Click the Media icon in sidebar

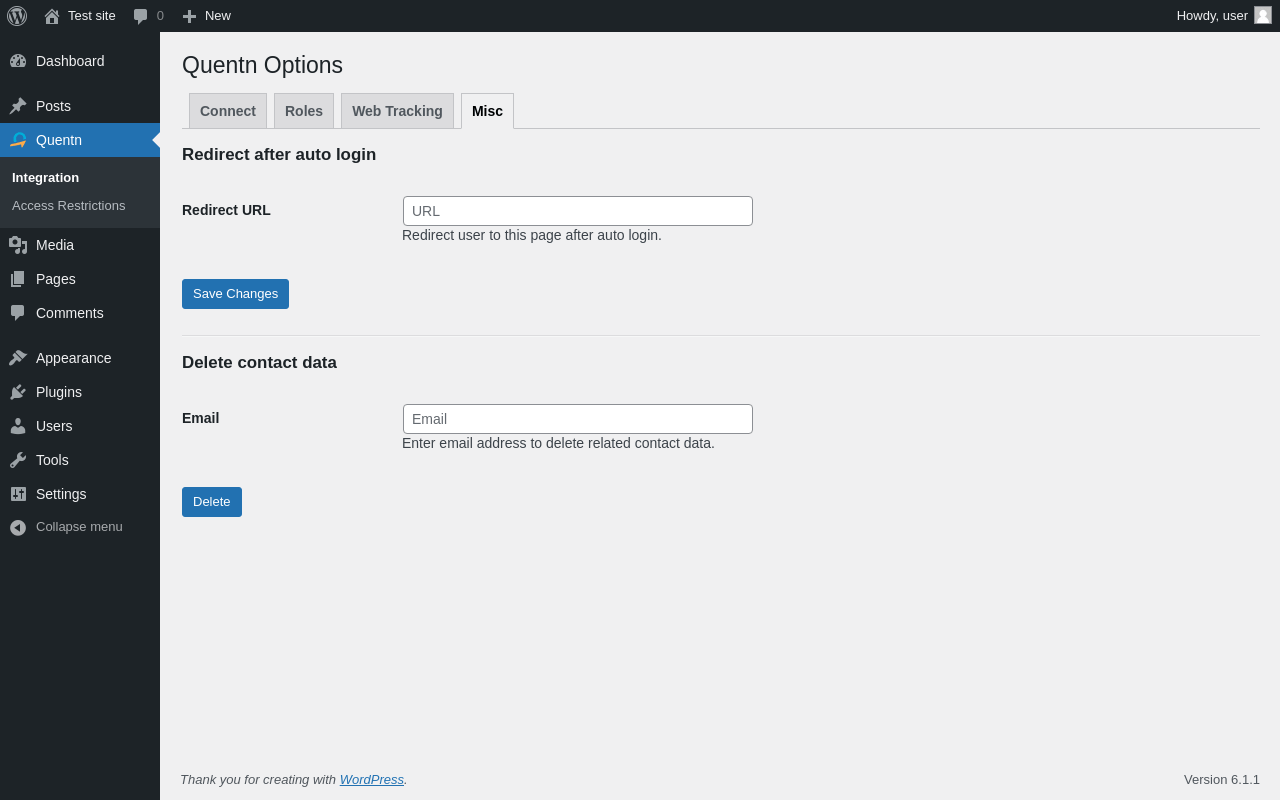[18, 245]
